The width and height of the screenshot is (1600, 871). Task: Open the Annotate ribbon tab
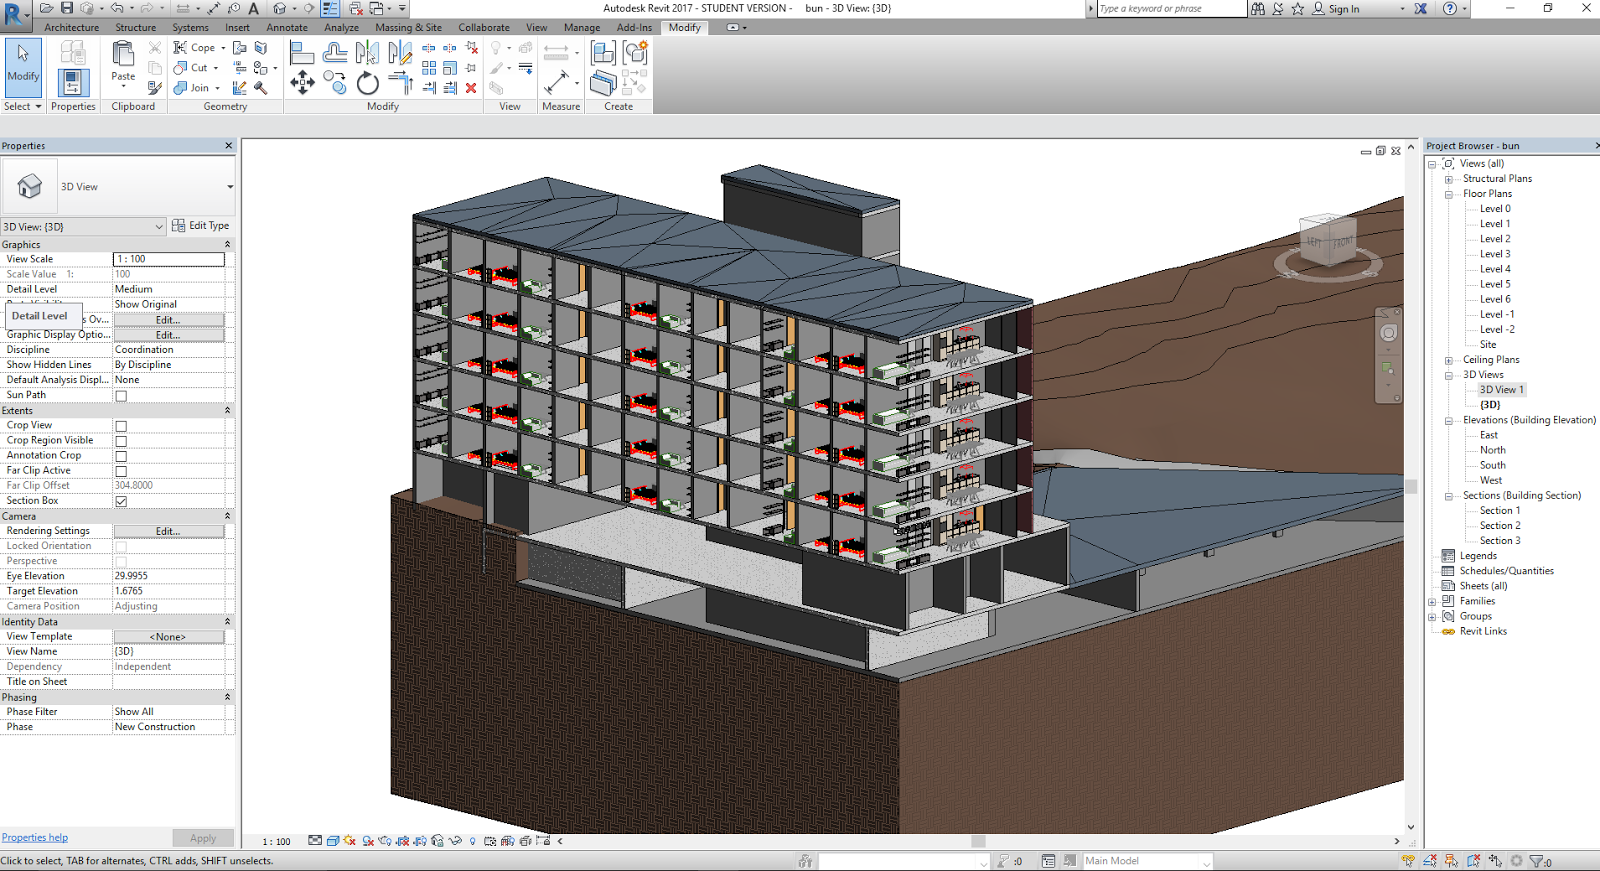pos(287,28)
